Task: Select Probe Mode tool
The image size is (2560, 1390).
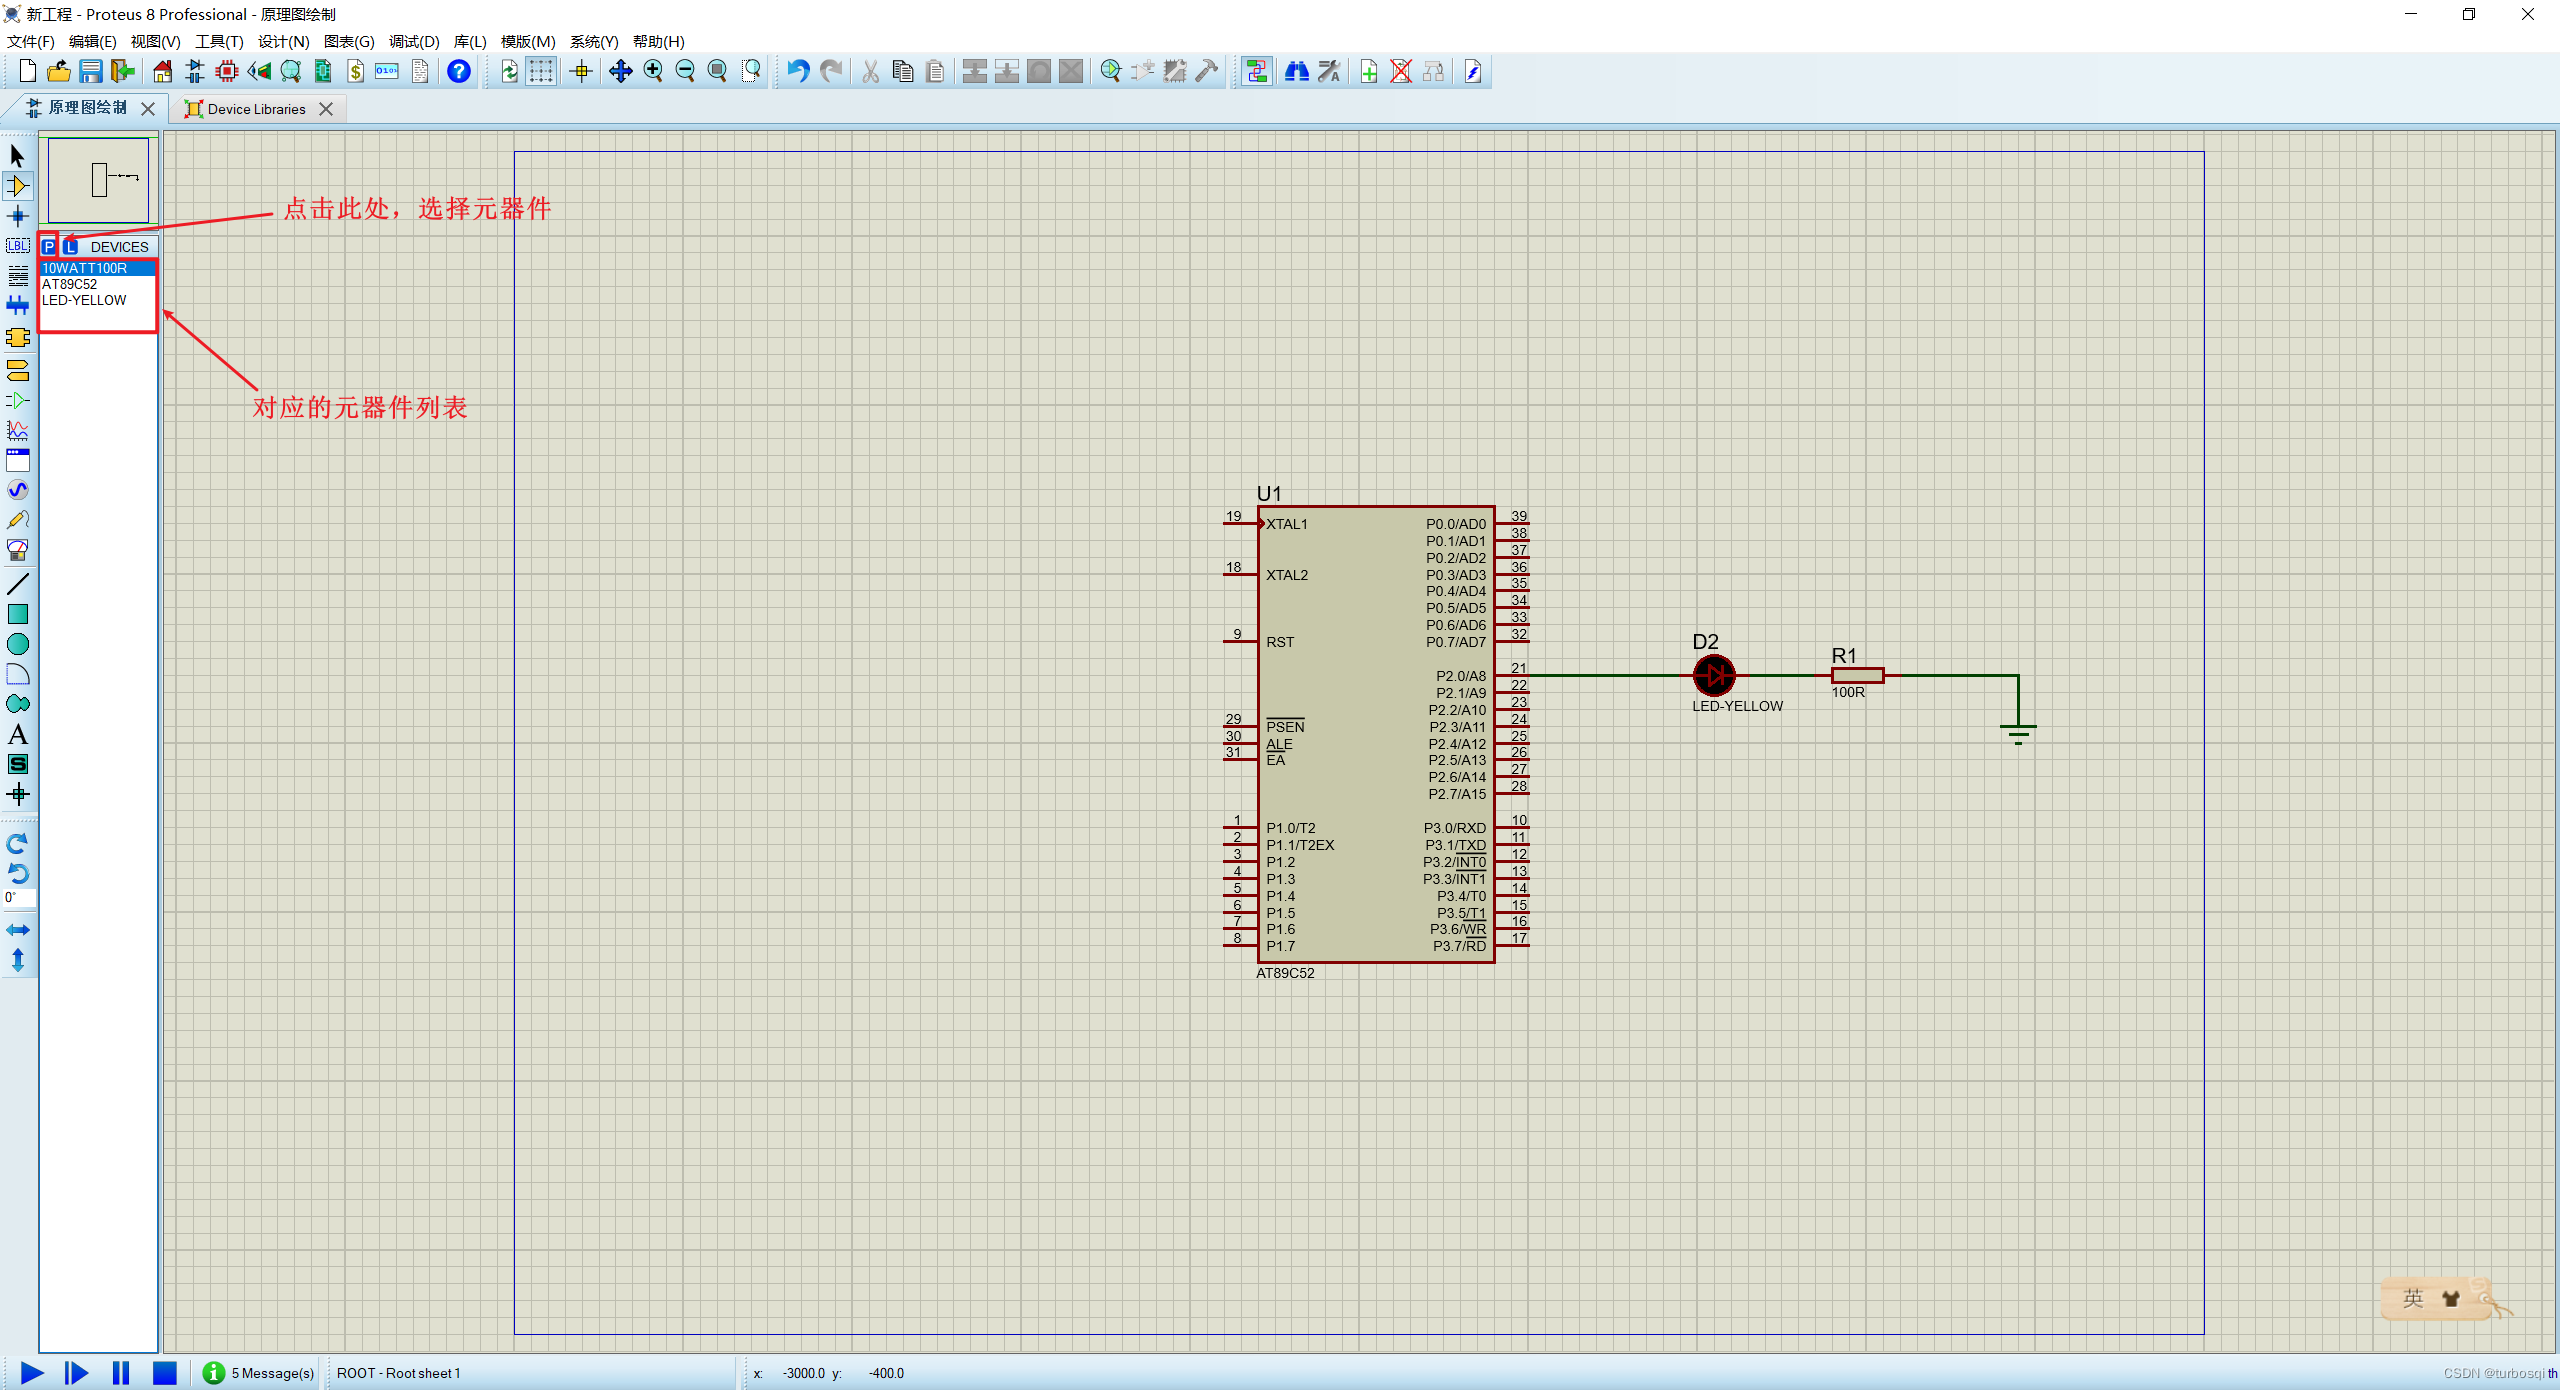Action: click(x=17, y=520)
